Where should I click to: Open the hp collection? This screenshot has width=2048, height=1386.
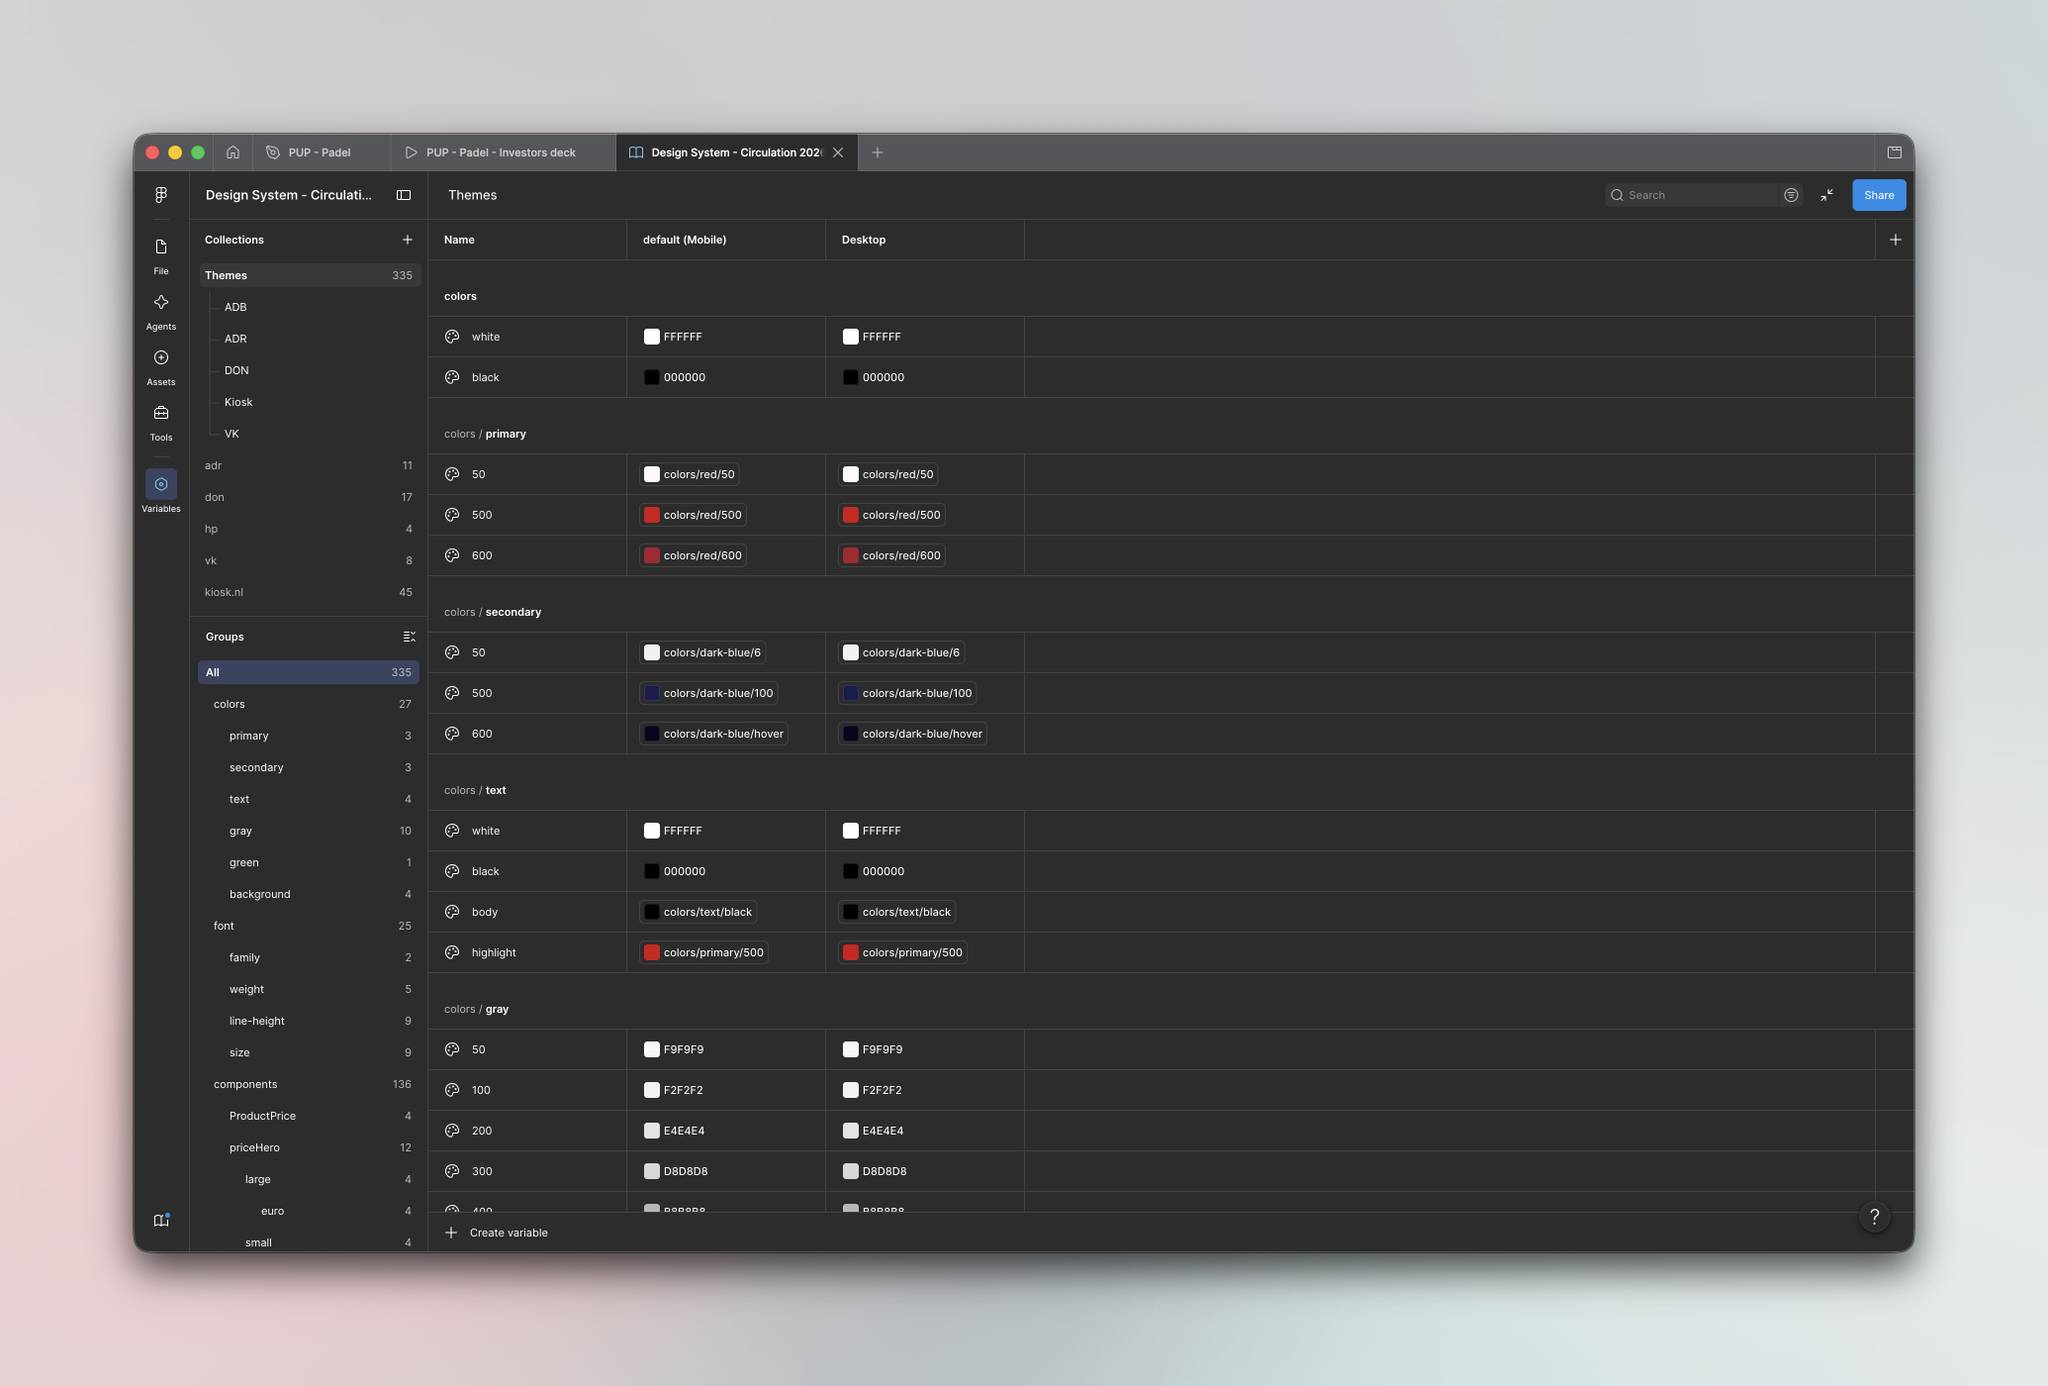tap(309, 529)
